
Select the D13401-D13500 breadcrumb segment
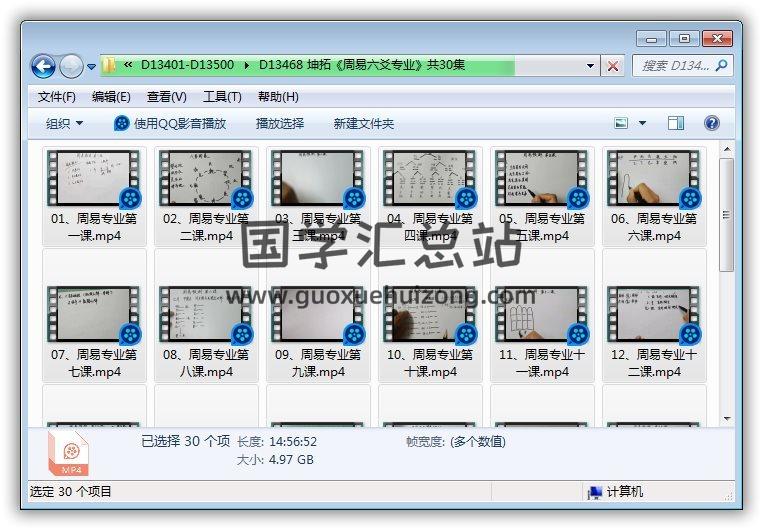pyautogui.click(x=187, y=65)
